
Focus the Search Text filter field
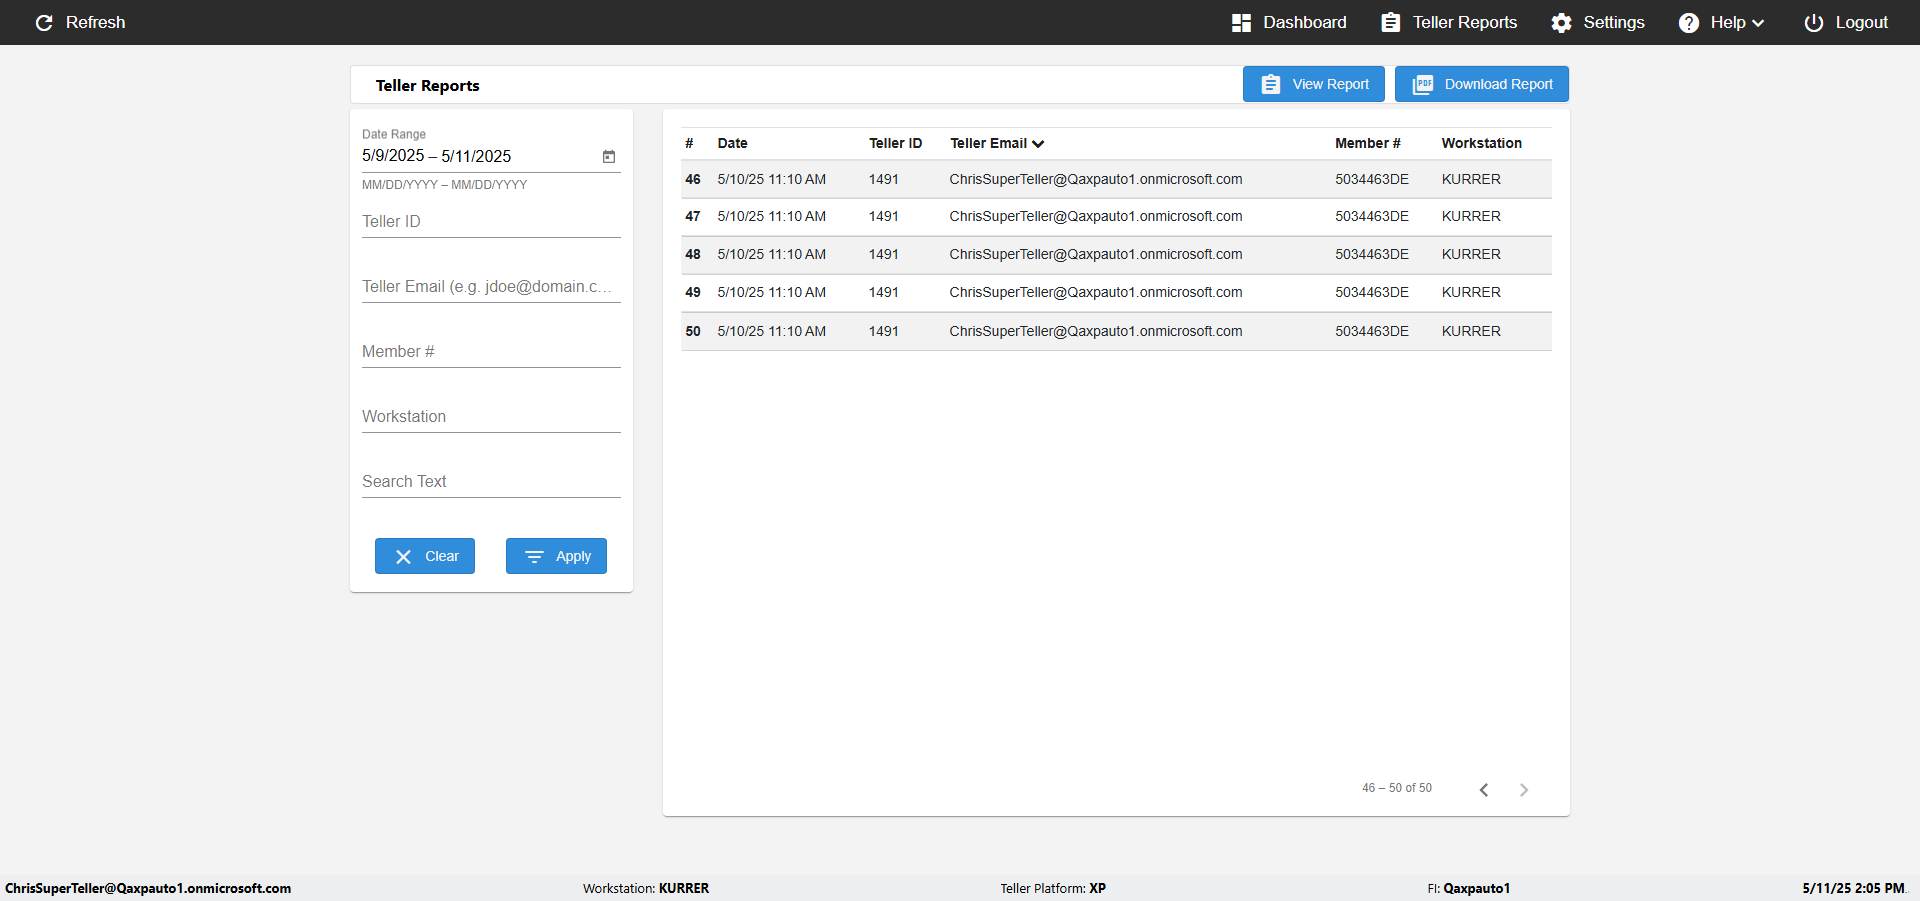[x=491, y=482]
